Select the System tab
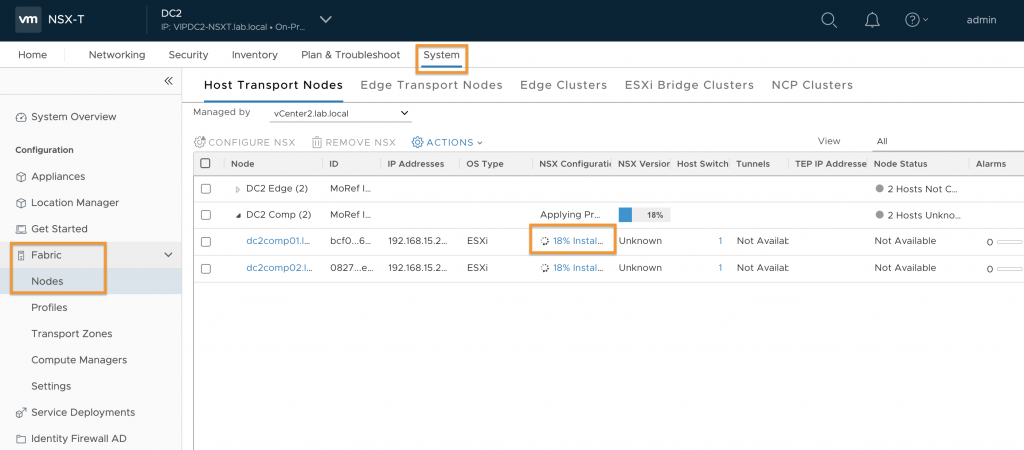Screen dimensions: 1024x450 (441, 55)
